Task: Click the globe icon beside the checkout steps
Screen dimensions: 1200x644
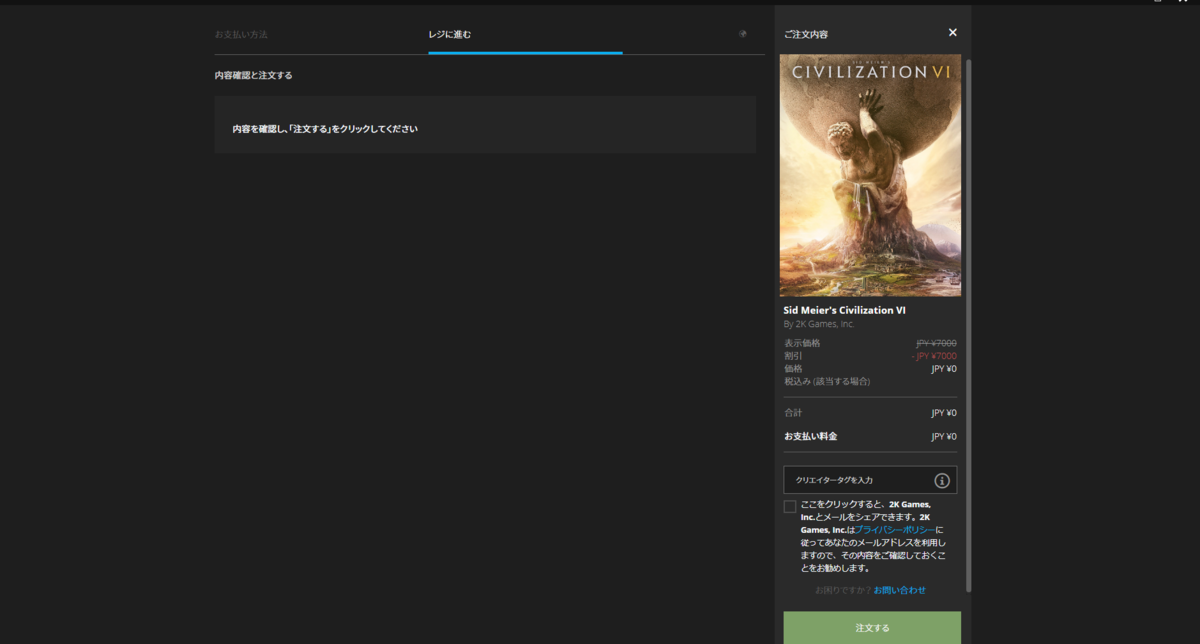Action: coord(743,33)
